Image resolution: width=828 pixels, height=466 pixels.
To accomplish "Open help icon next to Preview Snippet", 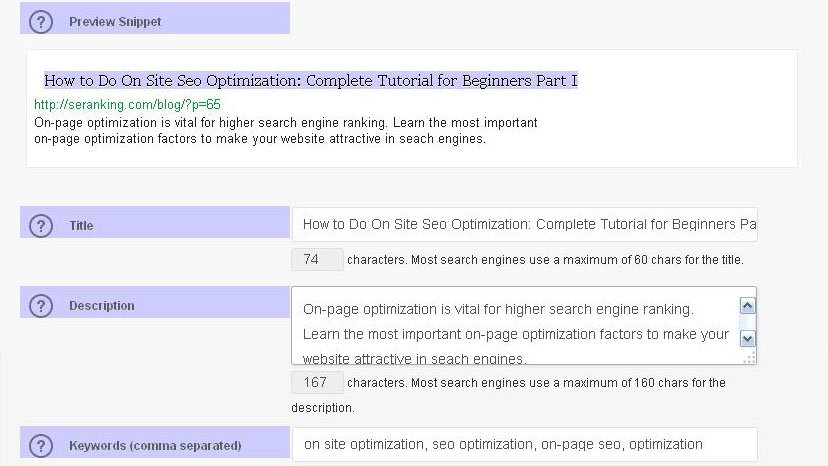I will pos(41,22).
